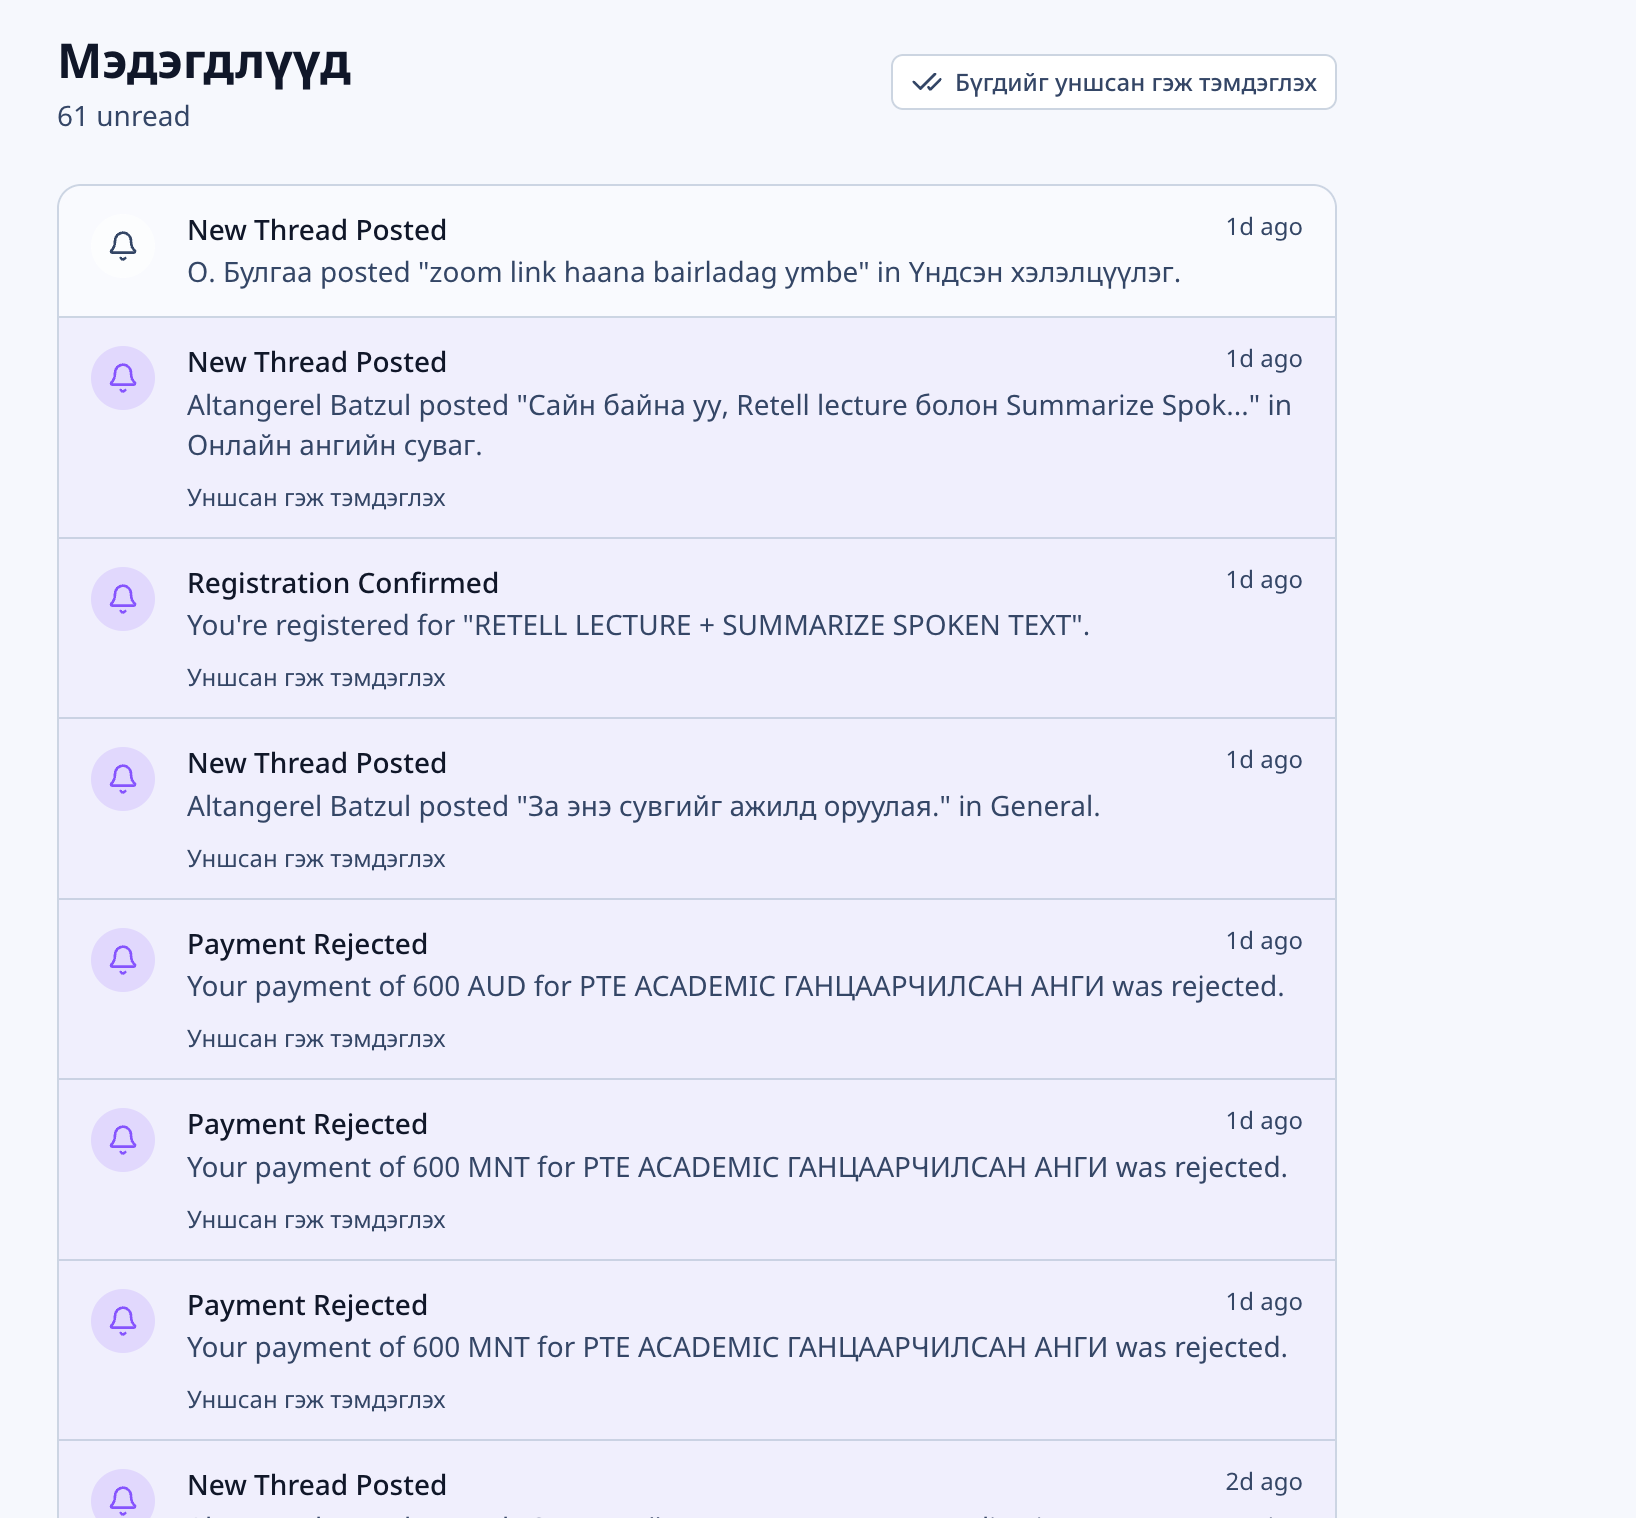Click bell icon of last 600 MNT Payment Rejected
The width and height of the screenshot is (1636, 1518).
(123, 1321)
